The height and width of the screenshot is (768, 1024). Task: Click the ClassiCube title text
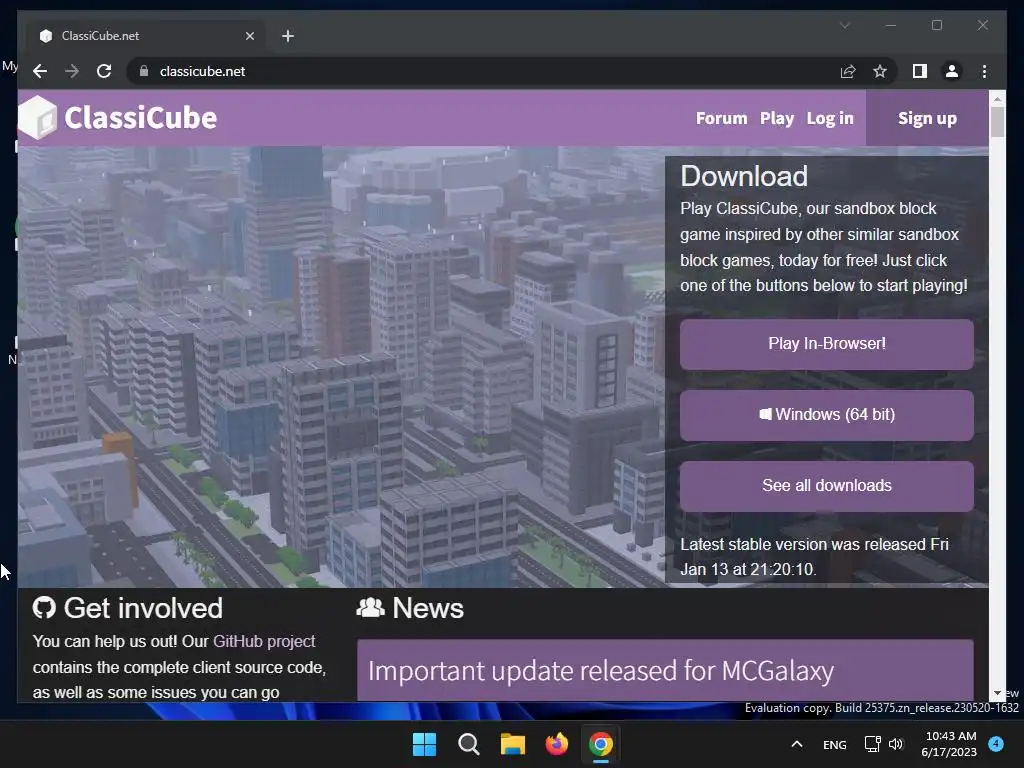140,118
